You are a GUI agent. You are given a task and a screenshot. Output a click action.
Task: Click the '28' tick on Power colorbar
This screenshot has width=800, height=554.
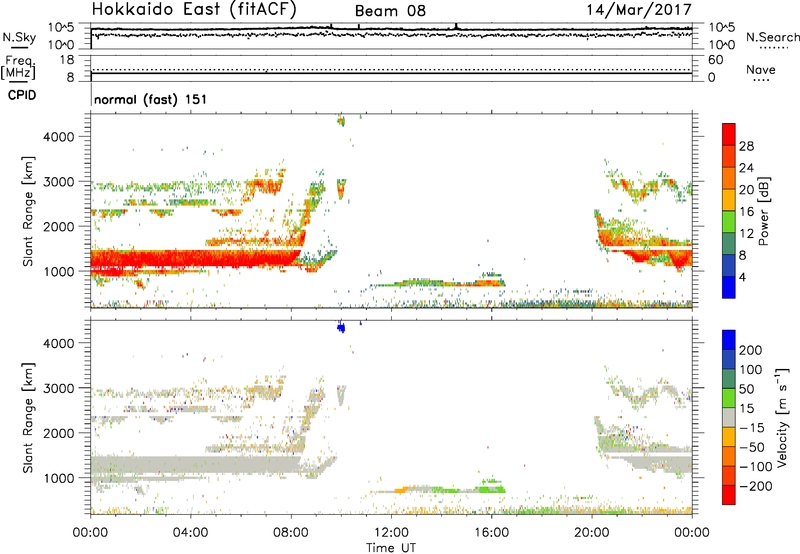(746, 146)
